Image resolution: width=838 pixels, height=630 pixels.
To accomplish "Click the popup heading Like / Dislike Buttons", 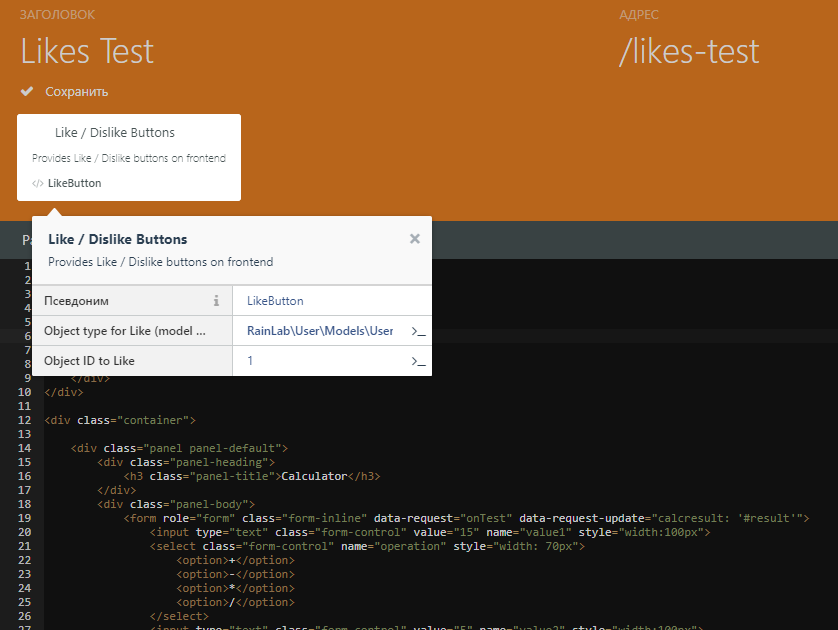I will click(118, 239).
